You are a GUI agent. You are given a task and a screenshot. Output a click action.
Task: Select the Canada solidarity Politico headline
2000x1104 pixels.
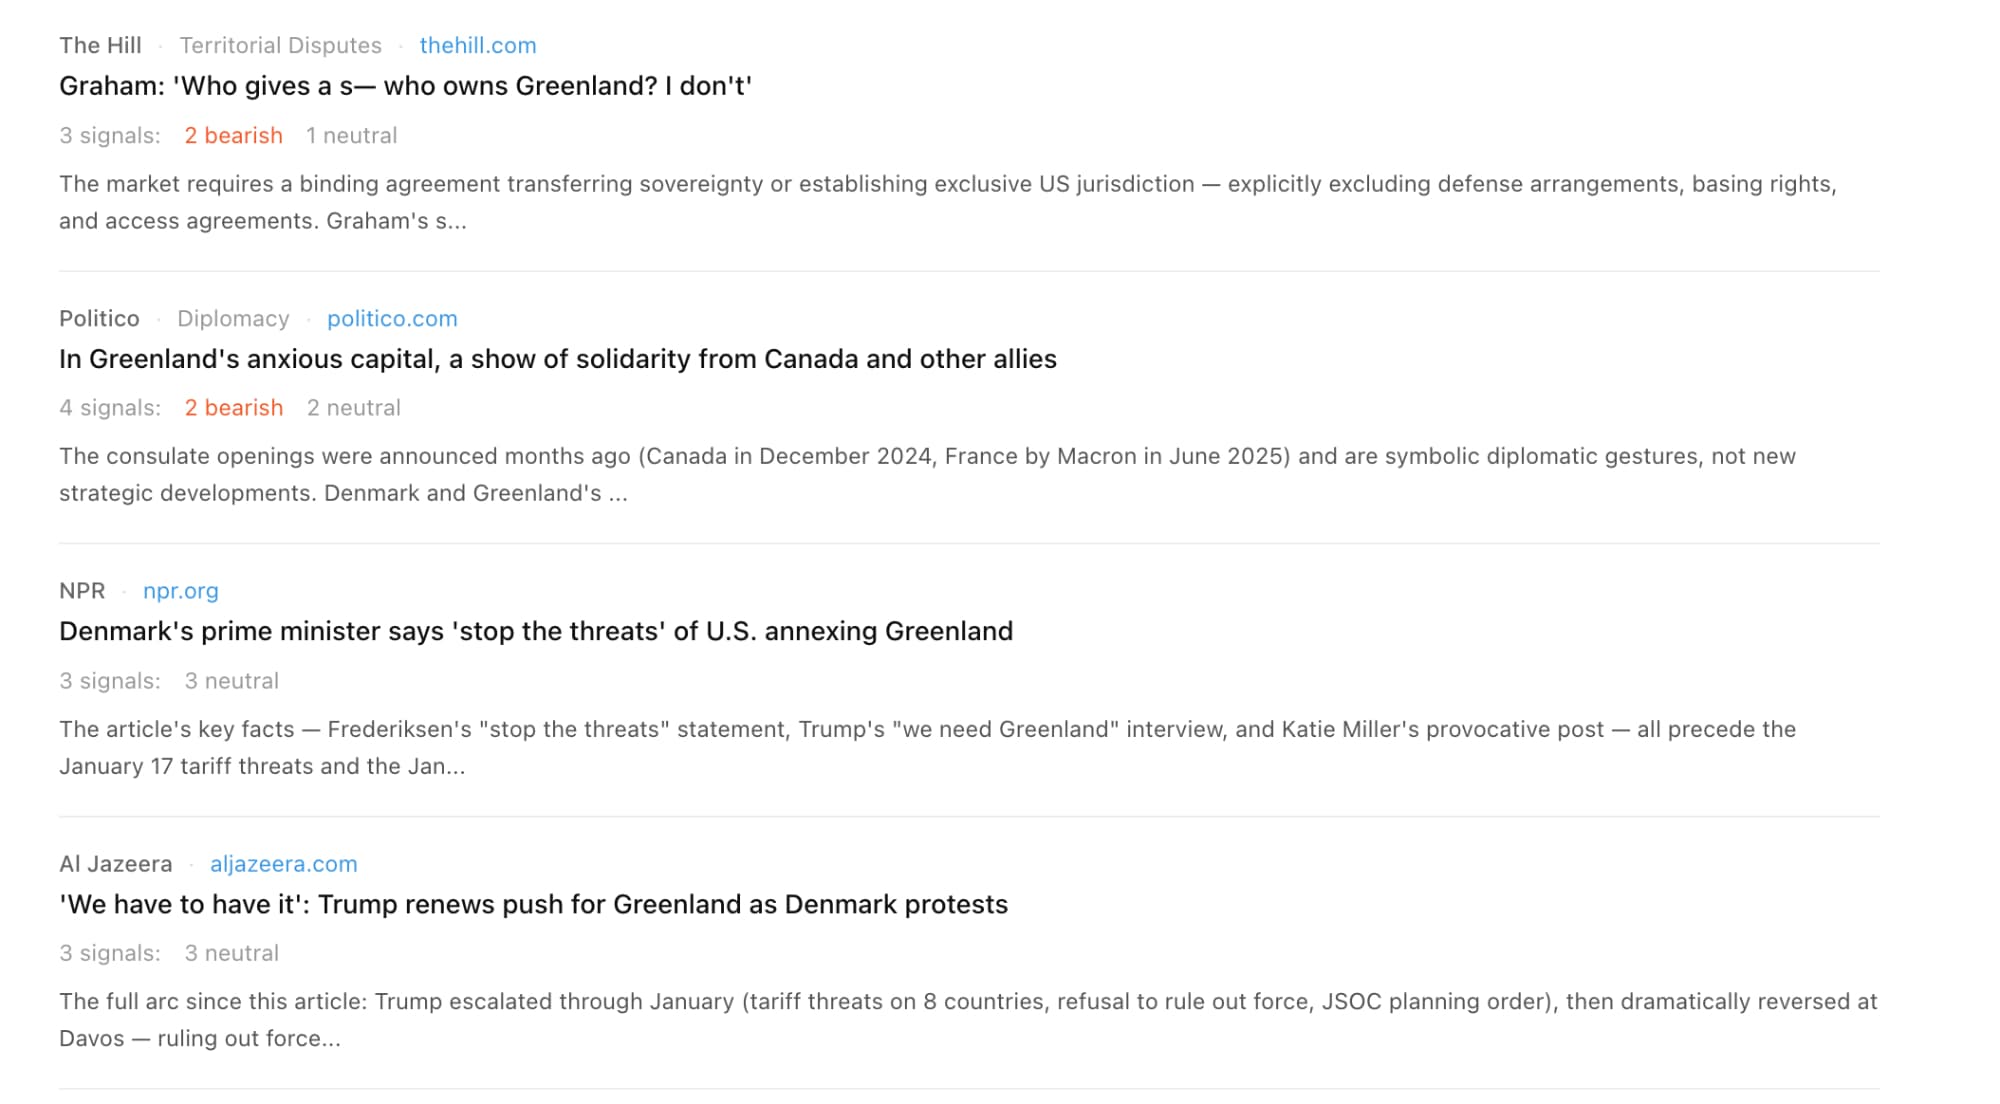[557, 359]
